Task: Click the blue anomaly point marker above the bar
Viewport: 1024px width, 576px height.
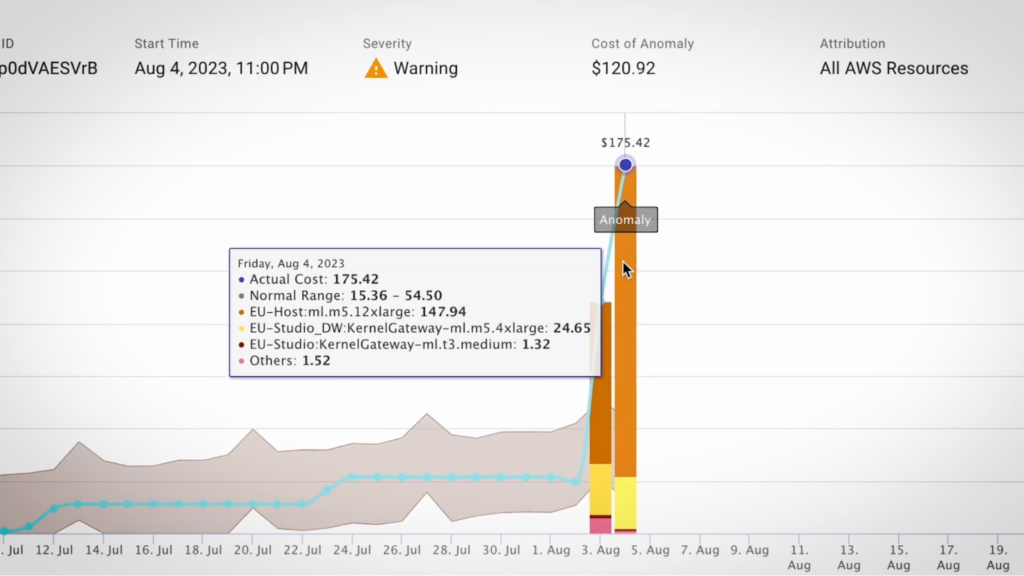Action: pyautogui.click(x=626, y=162)
